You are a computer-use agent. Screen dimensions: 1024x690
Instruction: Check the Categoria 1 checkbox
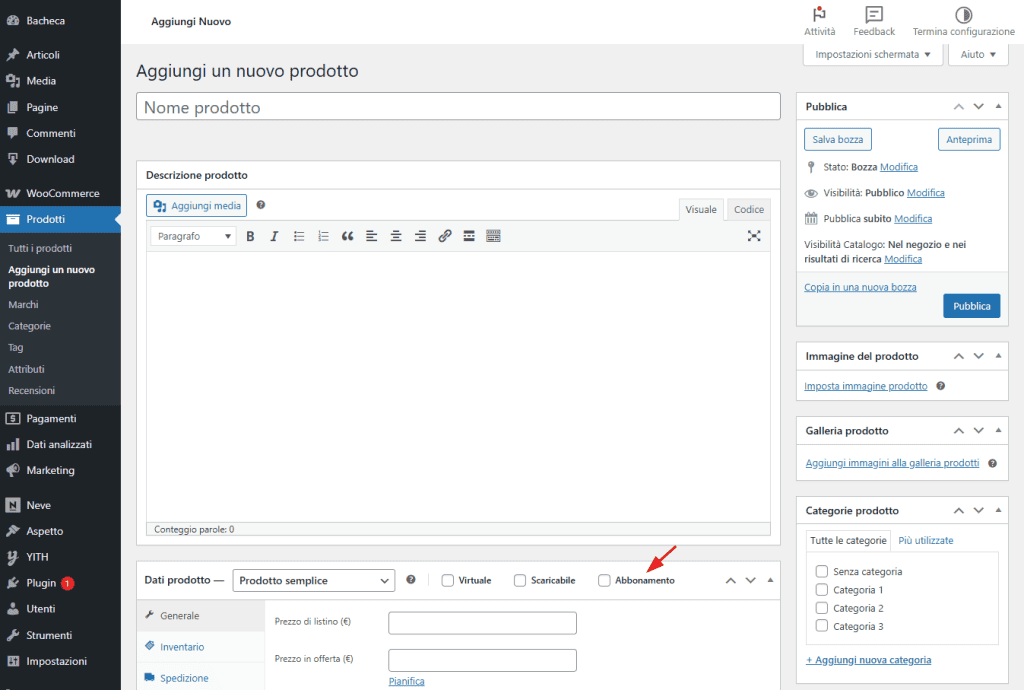point(823,590)
